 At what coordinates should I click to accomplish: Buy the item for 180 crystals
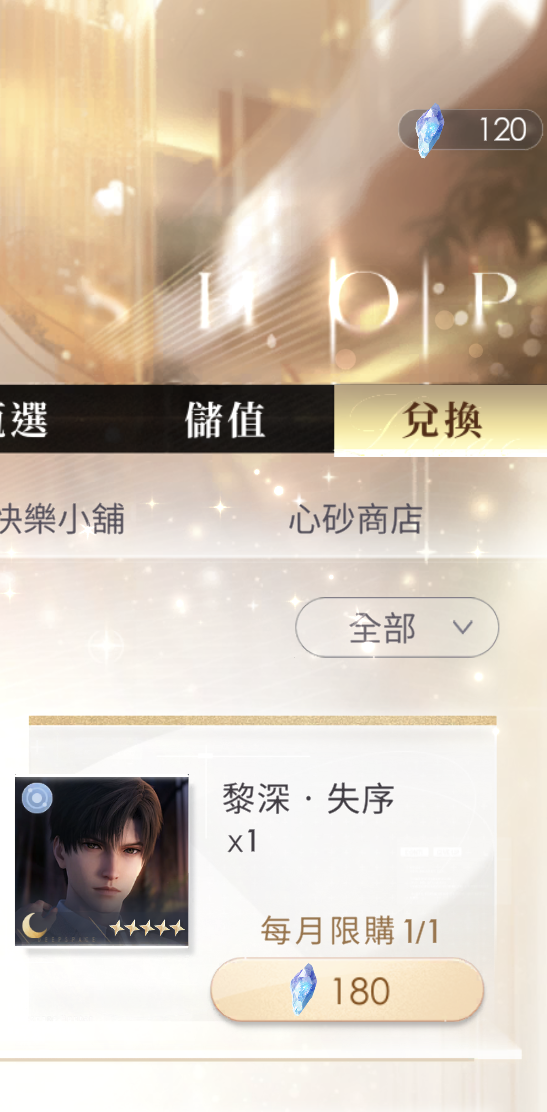click(x=347, y=990)
